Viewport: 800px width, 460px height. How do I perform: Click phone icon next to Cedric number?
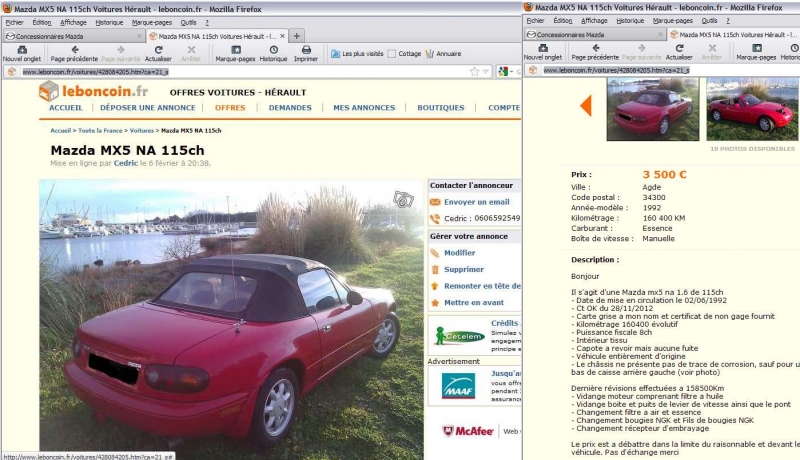pos(435,219)
